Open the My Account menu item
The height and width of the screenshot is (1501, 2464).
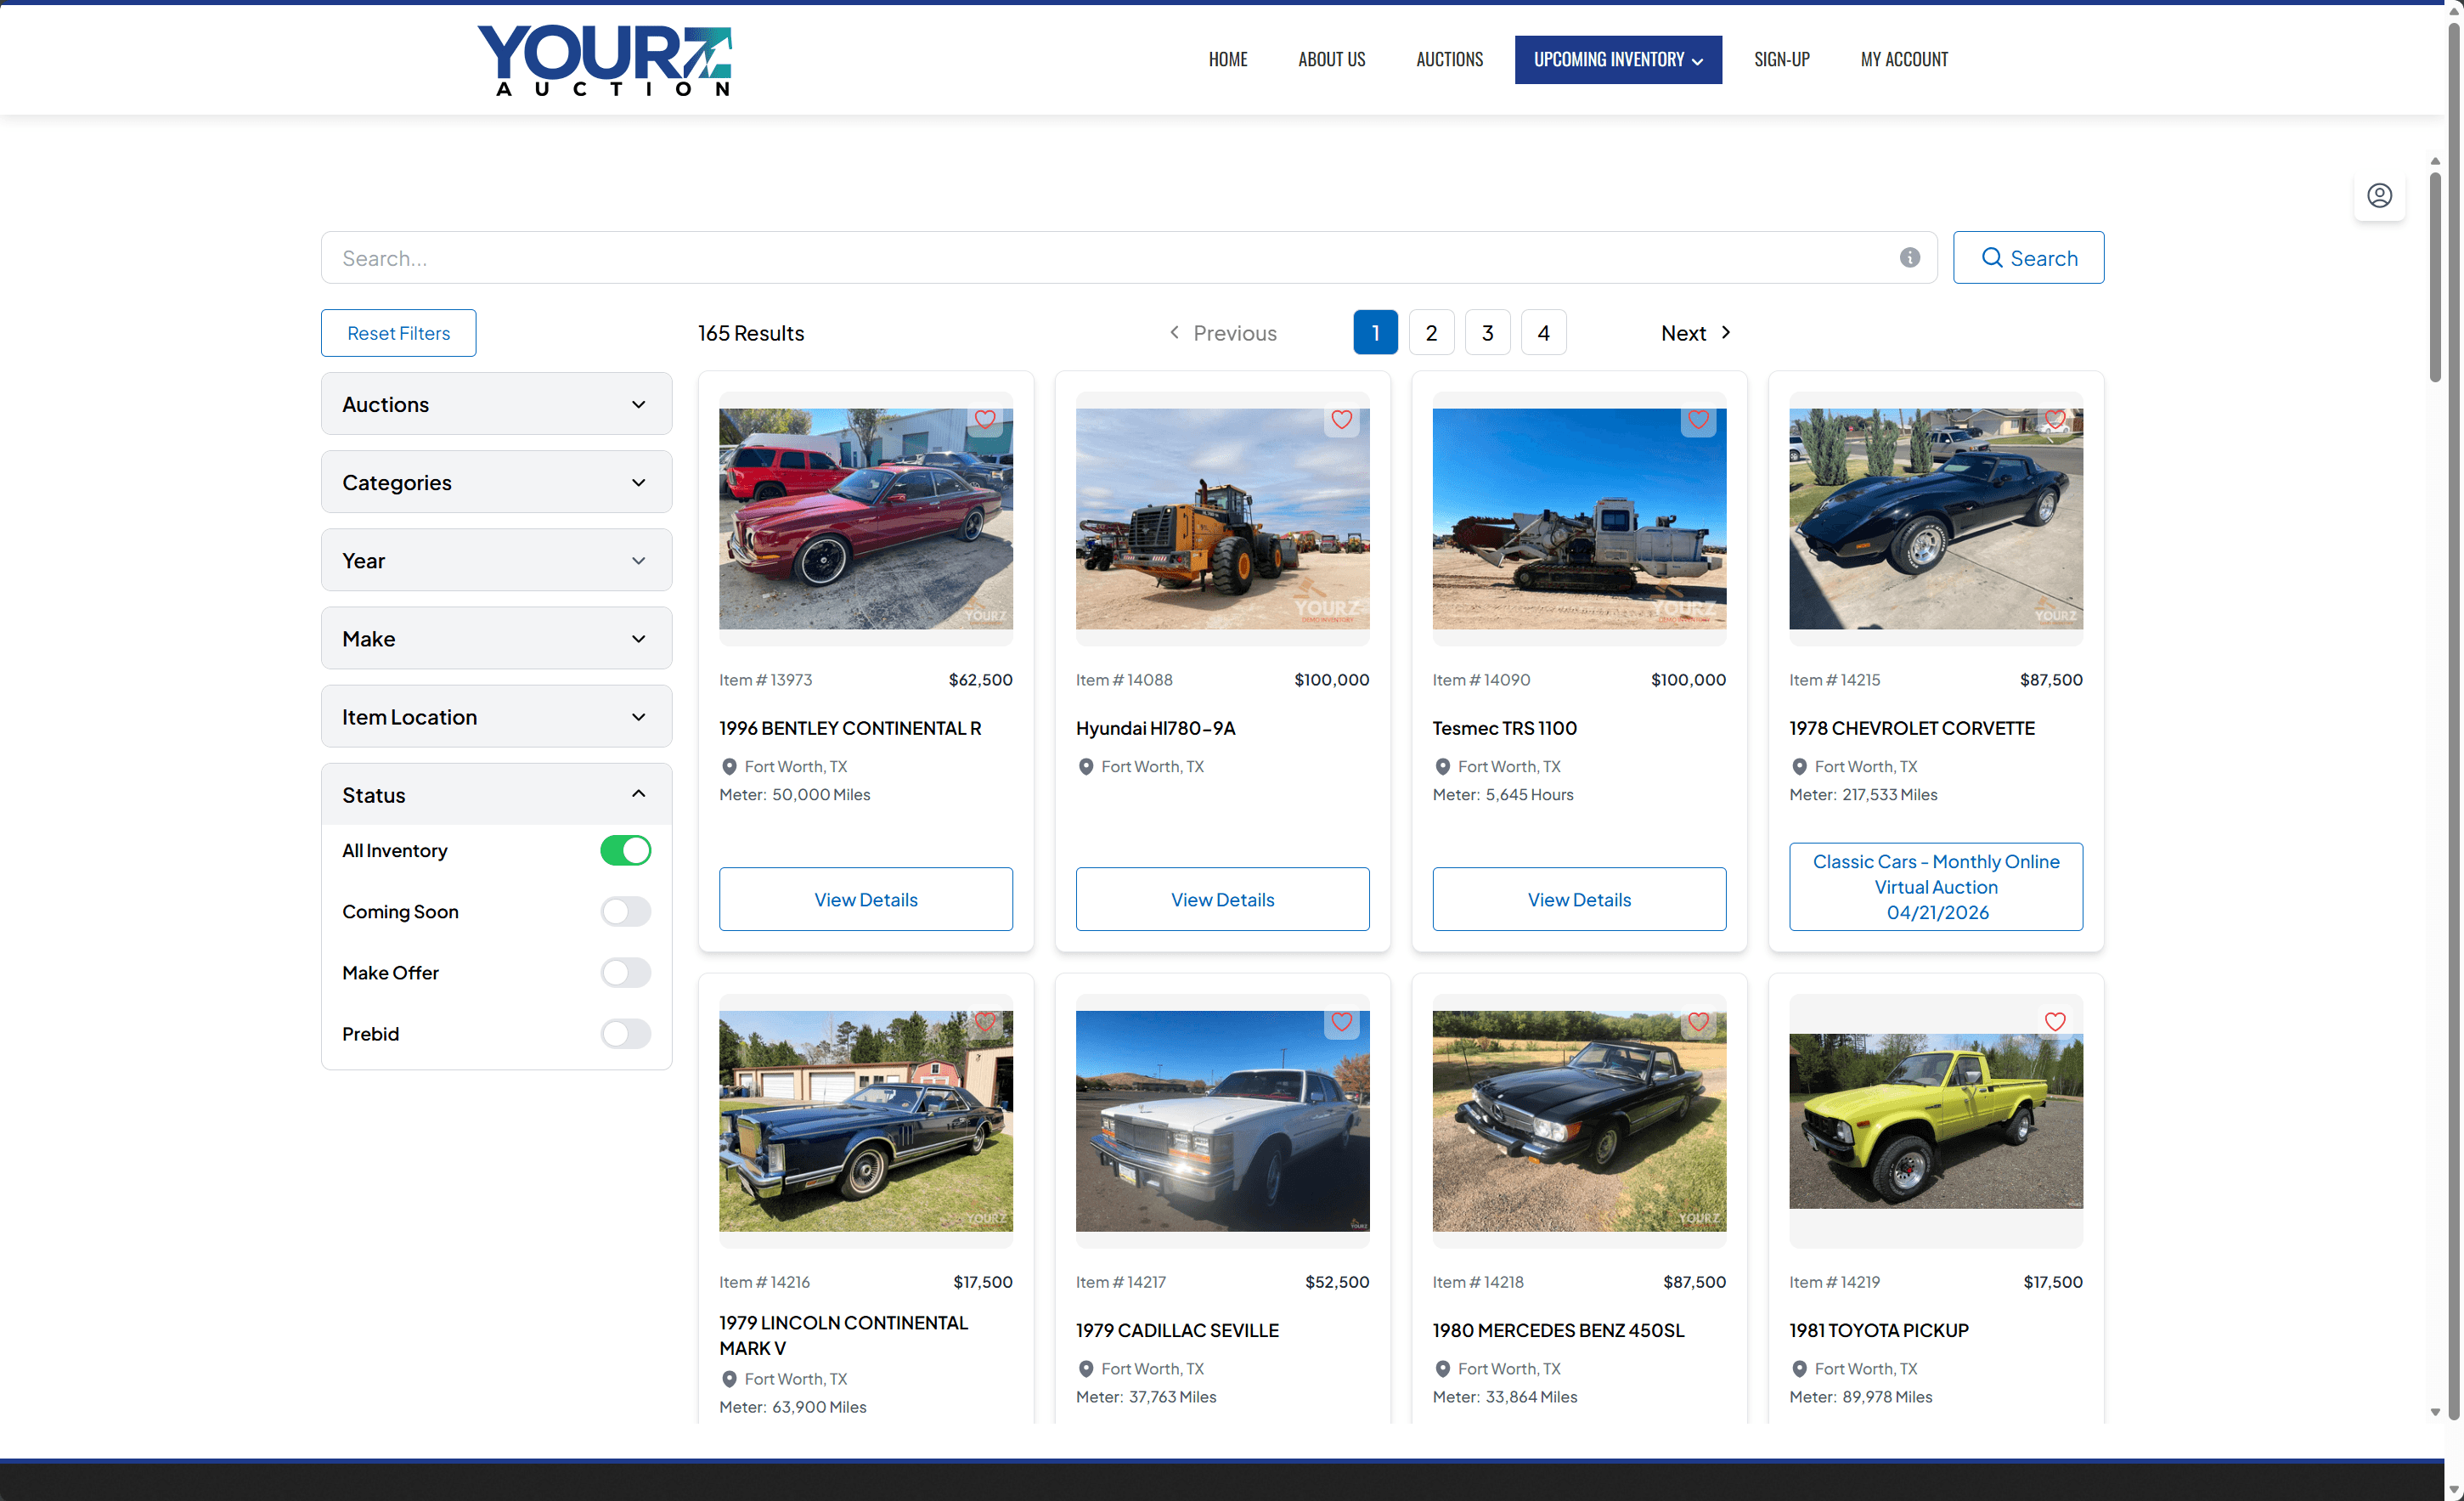click(x=1904, y=60)
